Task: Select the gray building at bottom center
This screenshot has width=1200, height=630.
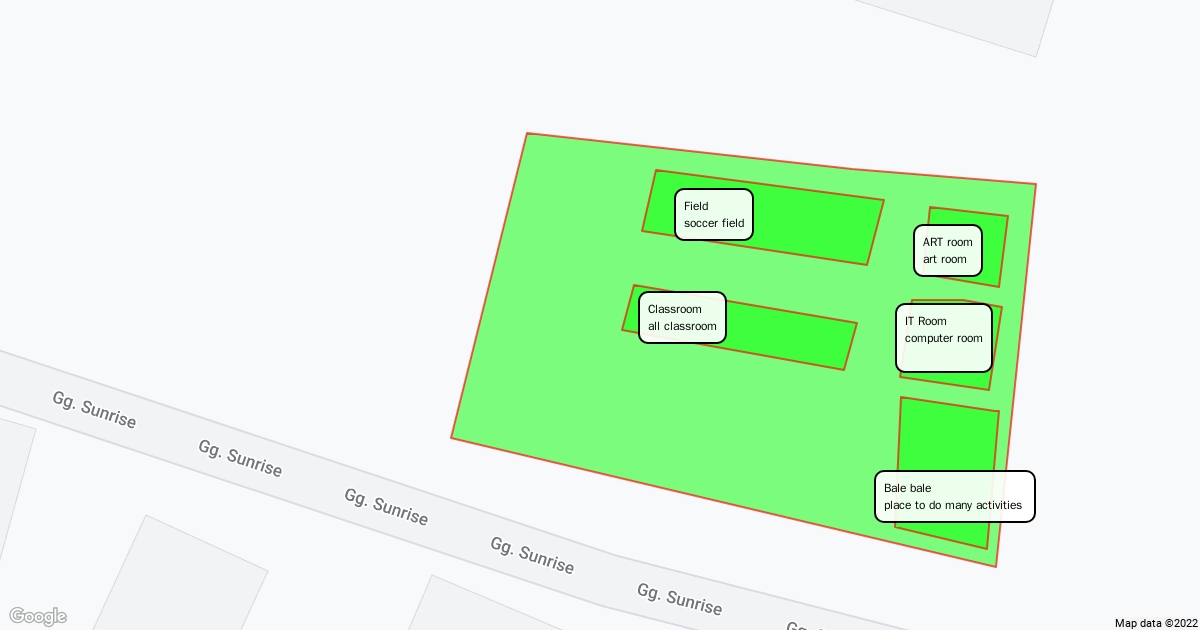Action: pos(480,608)
